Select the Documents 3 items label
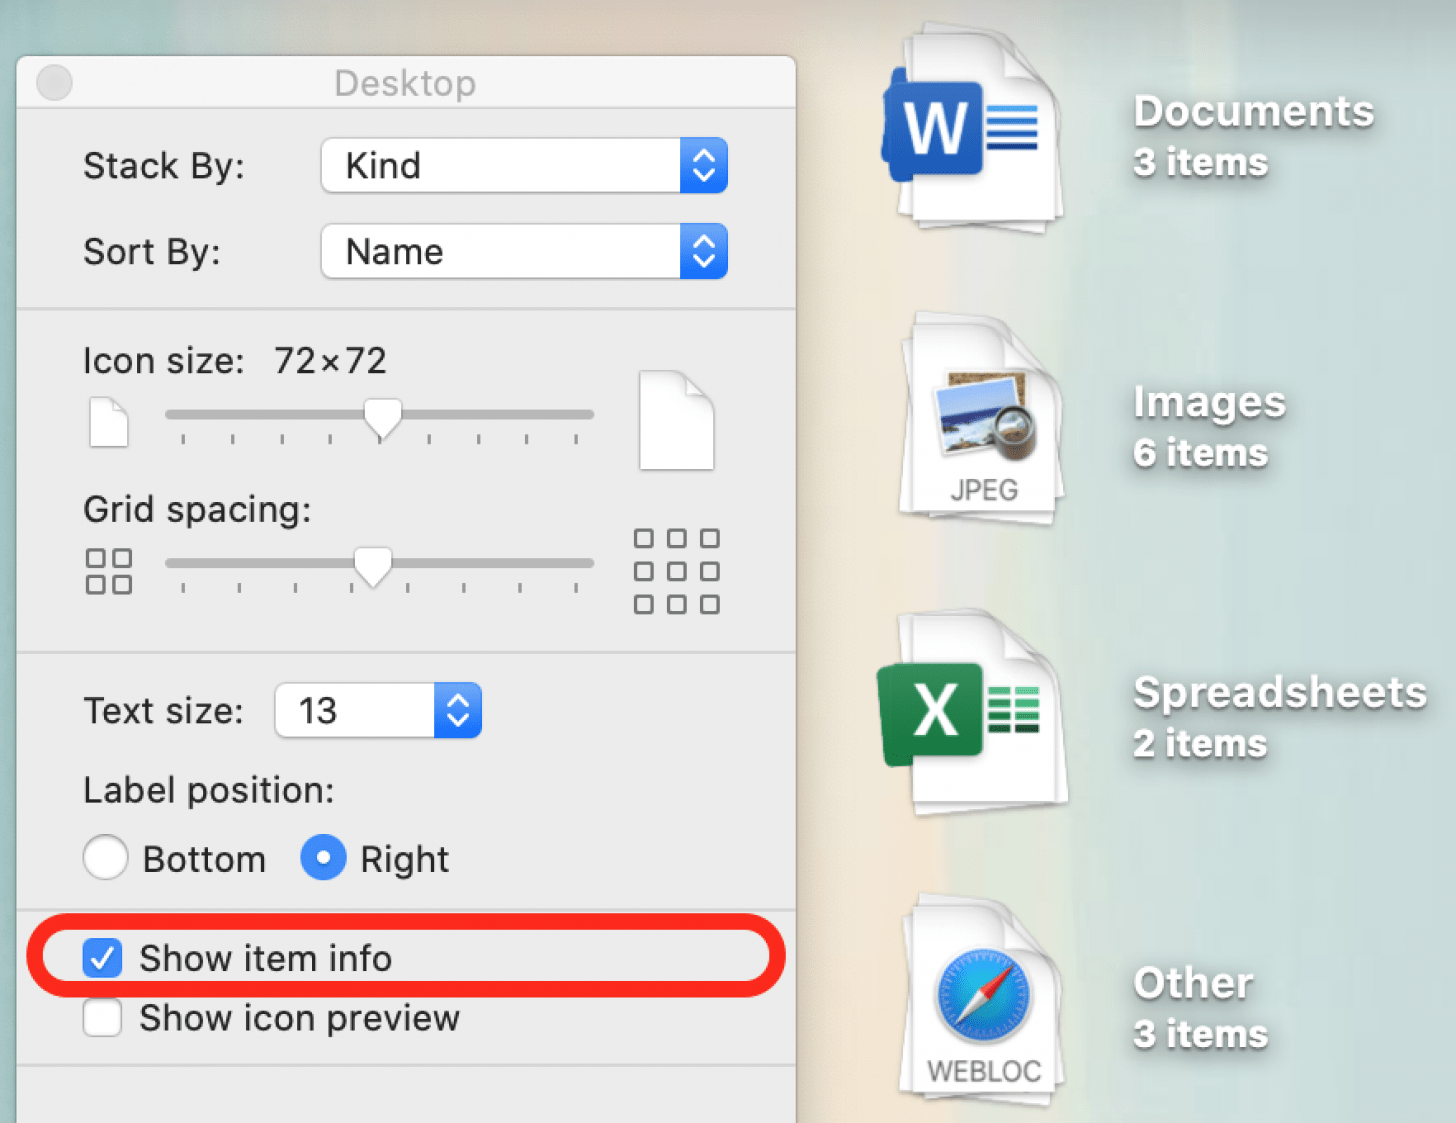 coord(1252,135)
